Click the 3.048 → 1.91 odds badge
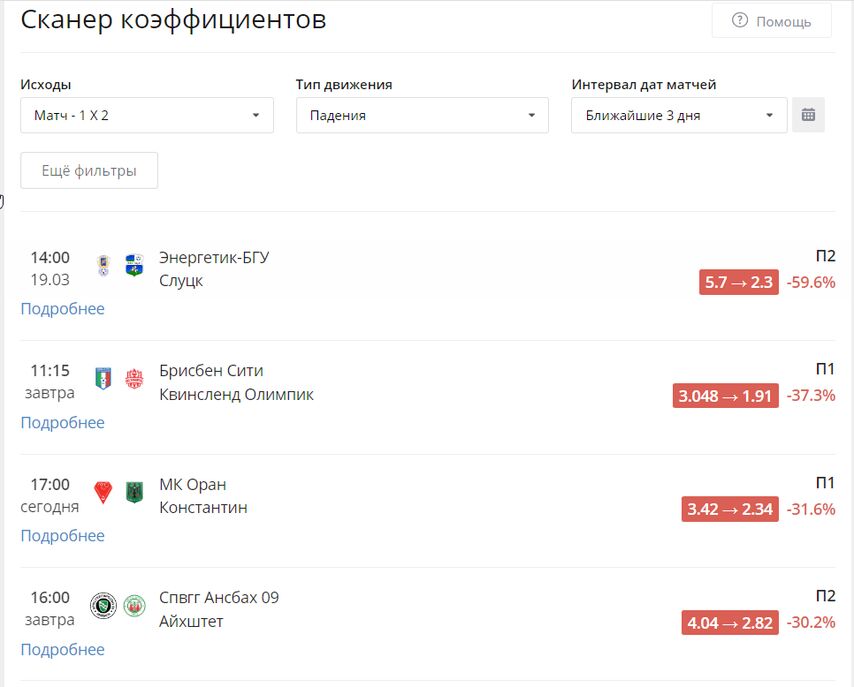Image resolution: width=854 pixels, height=687 pixels. pyautogui.click(x=725, y=396)
